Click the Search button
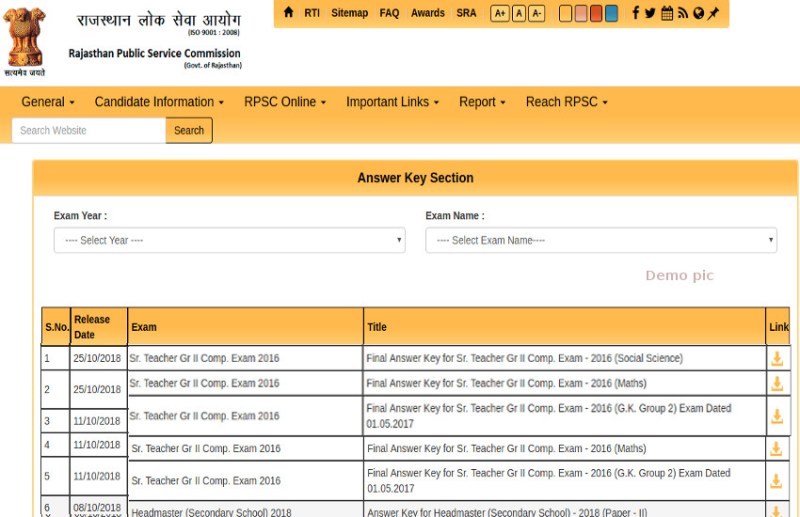The height and width of the screenshot is (517, 800). (189, 130)
